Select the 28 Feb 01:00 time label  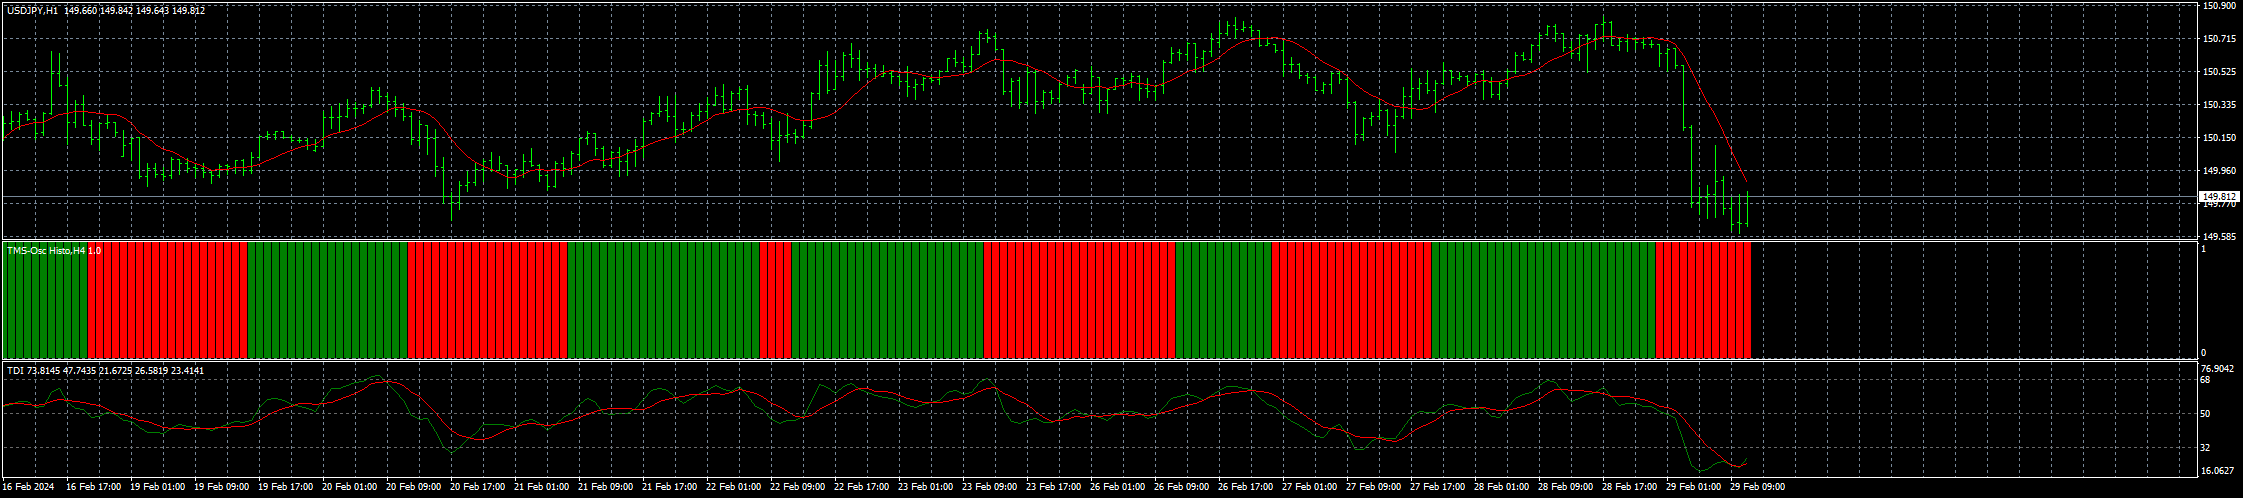(1501, 488)
